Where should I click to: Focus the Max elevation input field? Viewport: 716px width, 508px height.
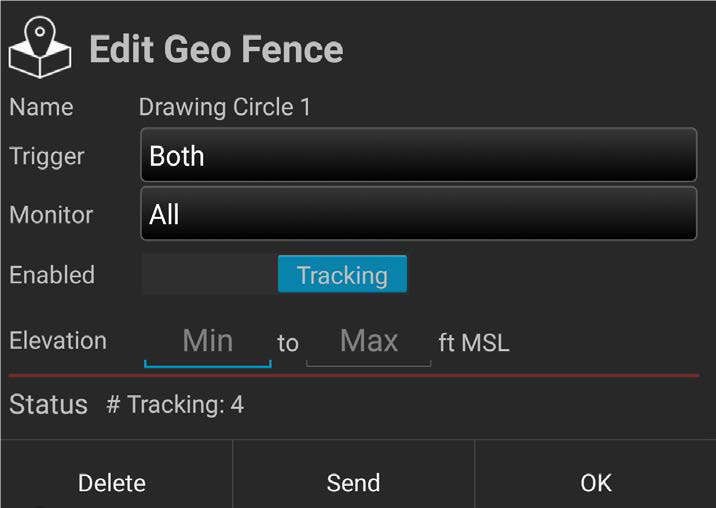pos(369,342)
